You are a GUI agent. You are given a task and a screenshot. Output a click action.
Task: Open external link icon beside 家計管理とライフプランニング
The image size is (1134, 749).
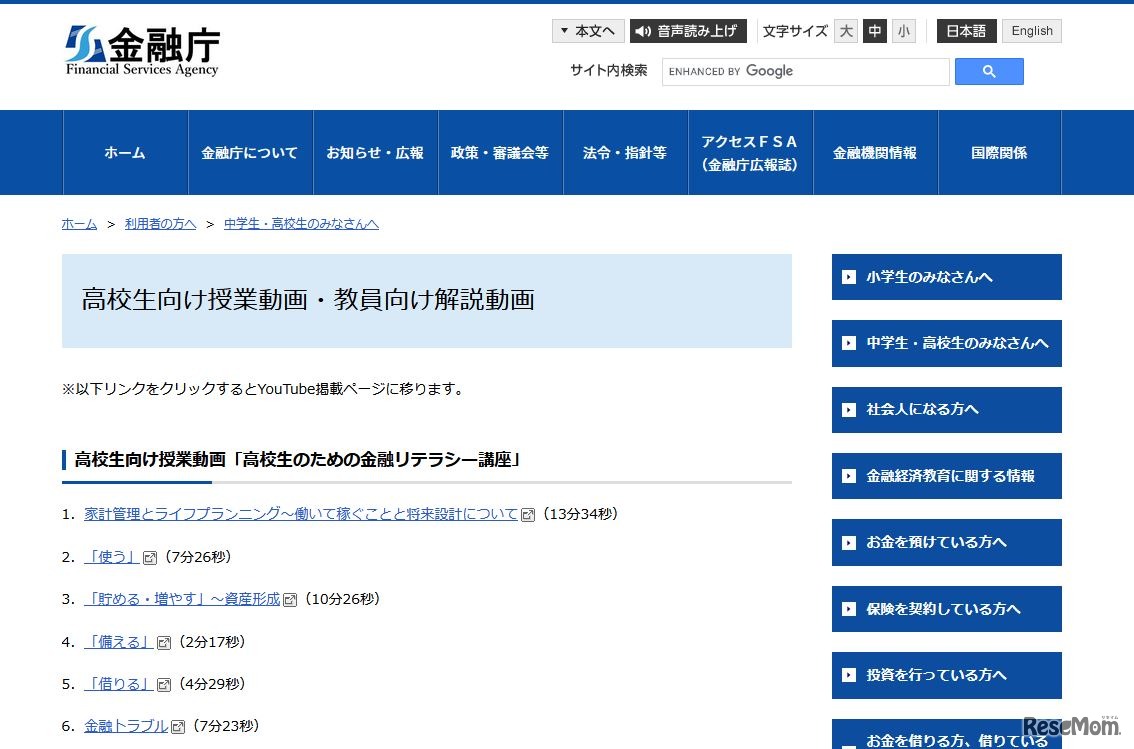(528, 514)
